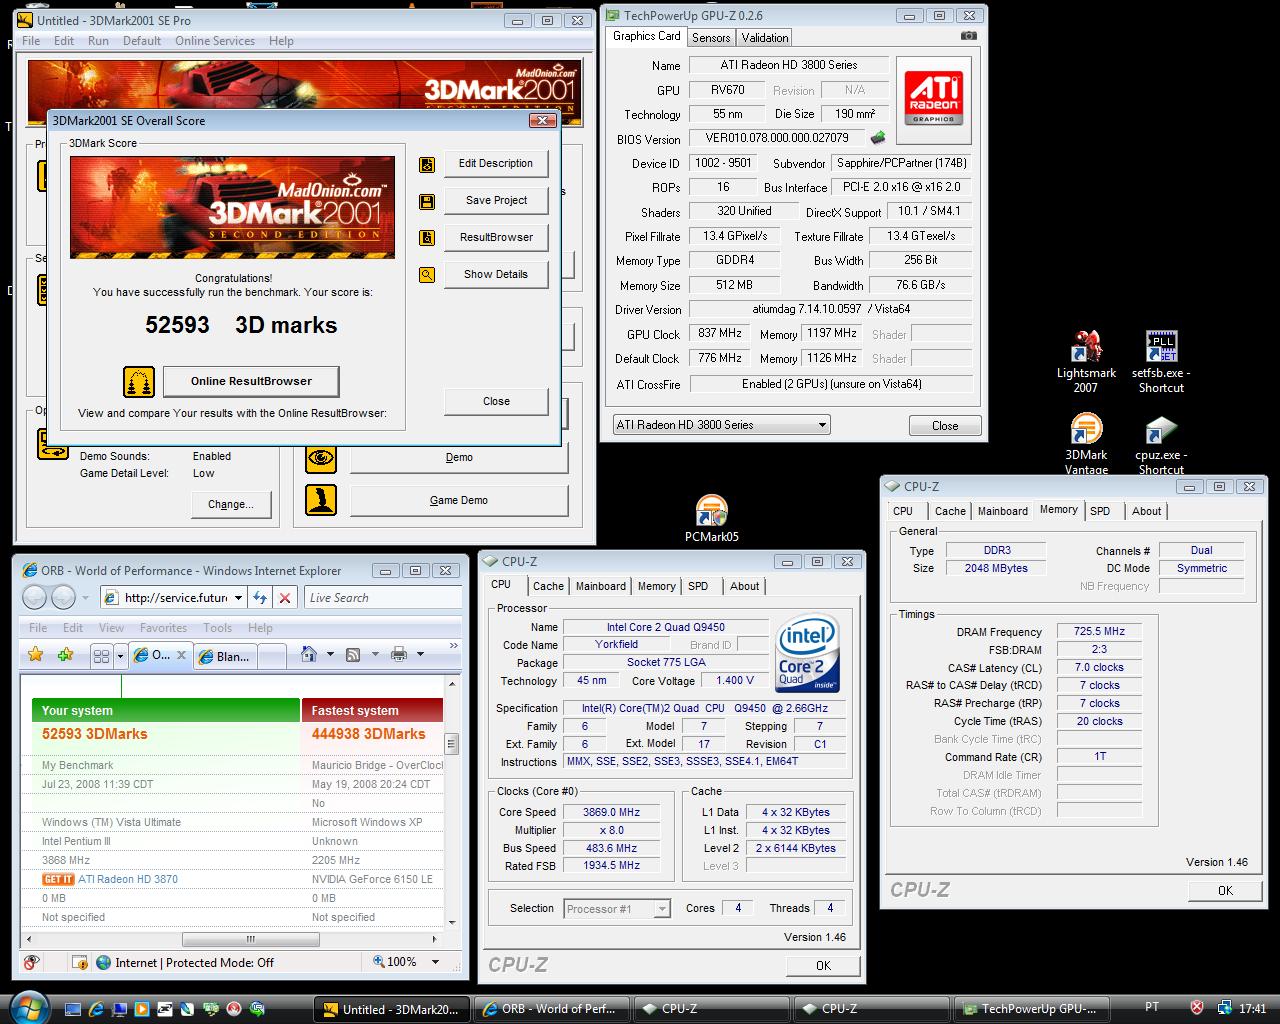The image size is (1280, 1024).
Task: Open the IE address bar dropdown arrow
Action: pos(238,598)
